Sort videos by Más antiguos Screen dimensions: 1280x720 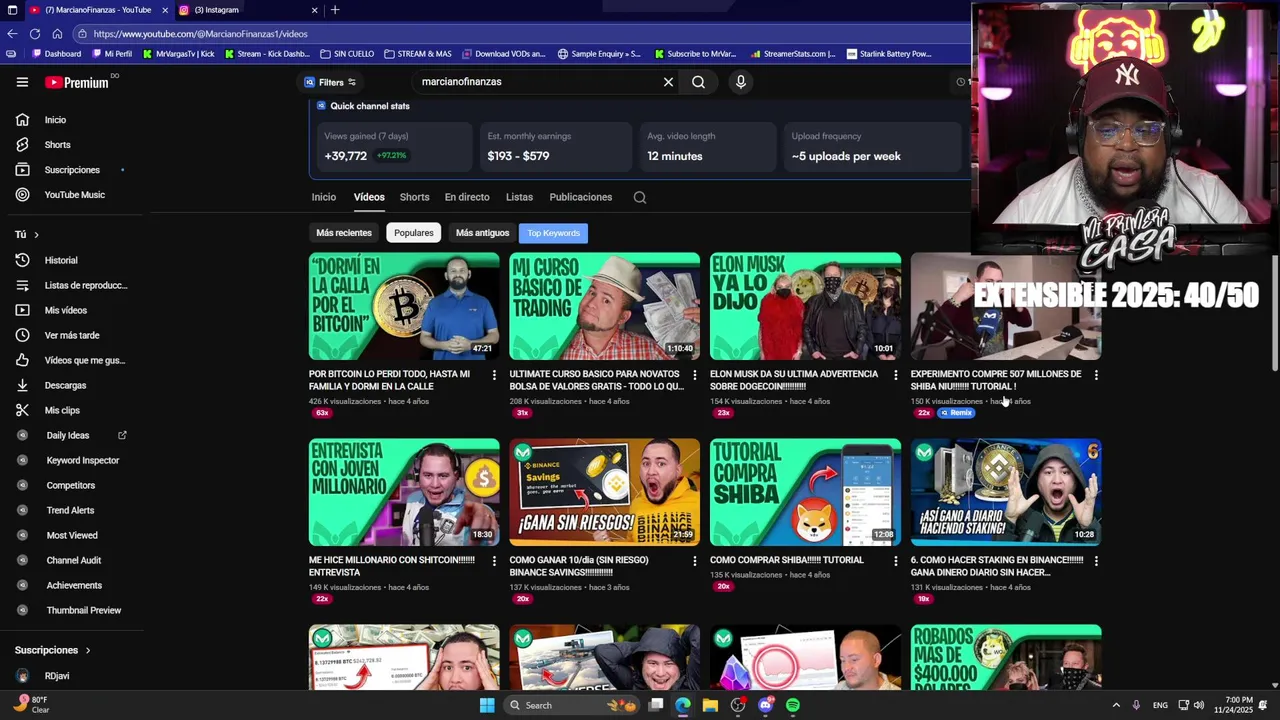(482, 233)
